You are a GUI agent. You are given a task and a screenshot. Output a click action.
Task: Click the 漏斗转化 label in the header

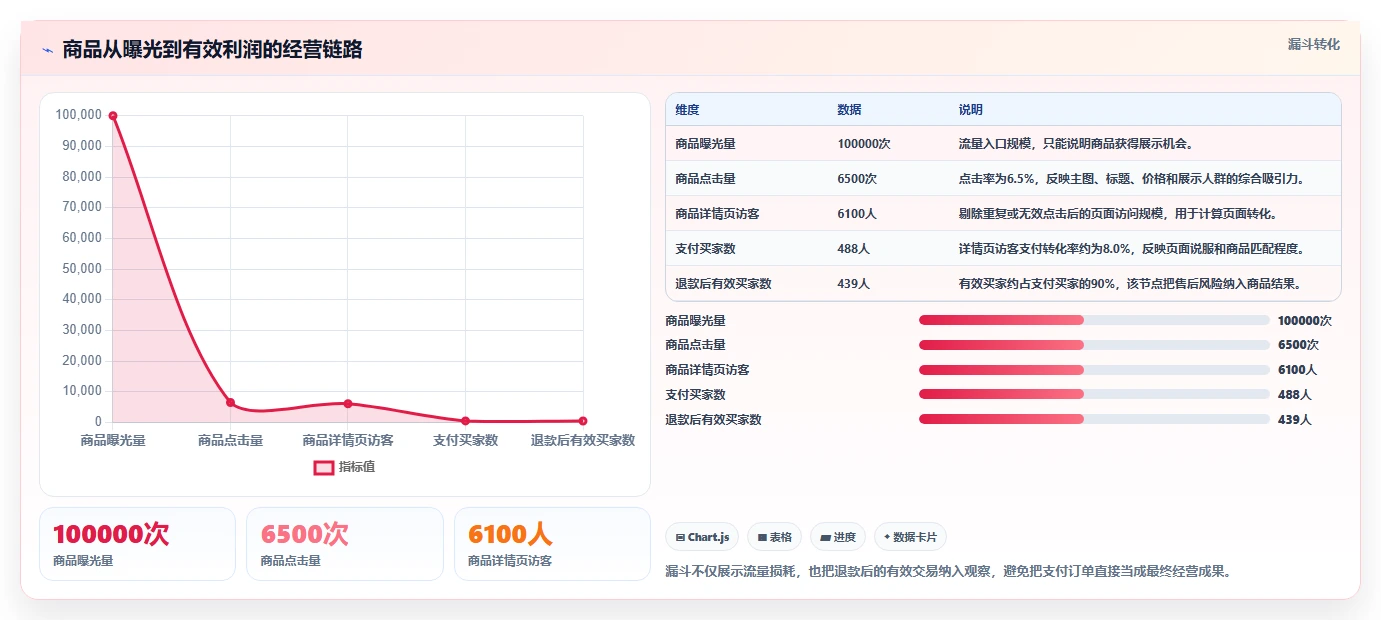tap(1313, 44)
